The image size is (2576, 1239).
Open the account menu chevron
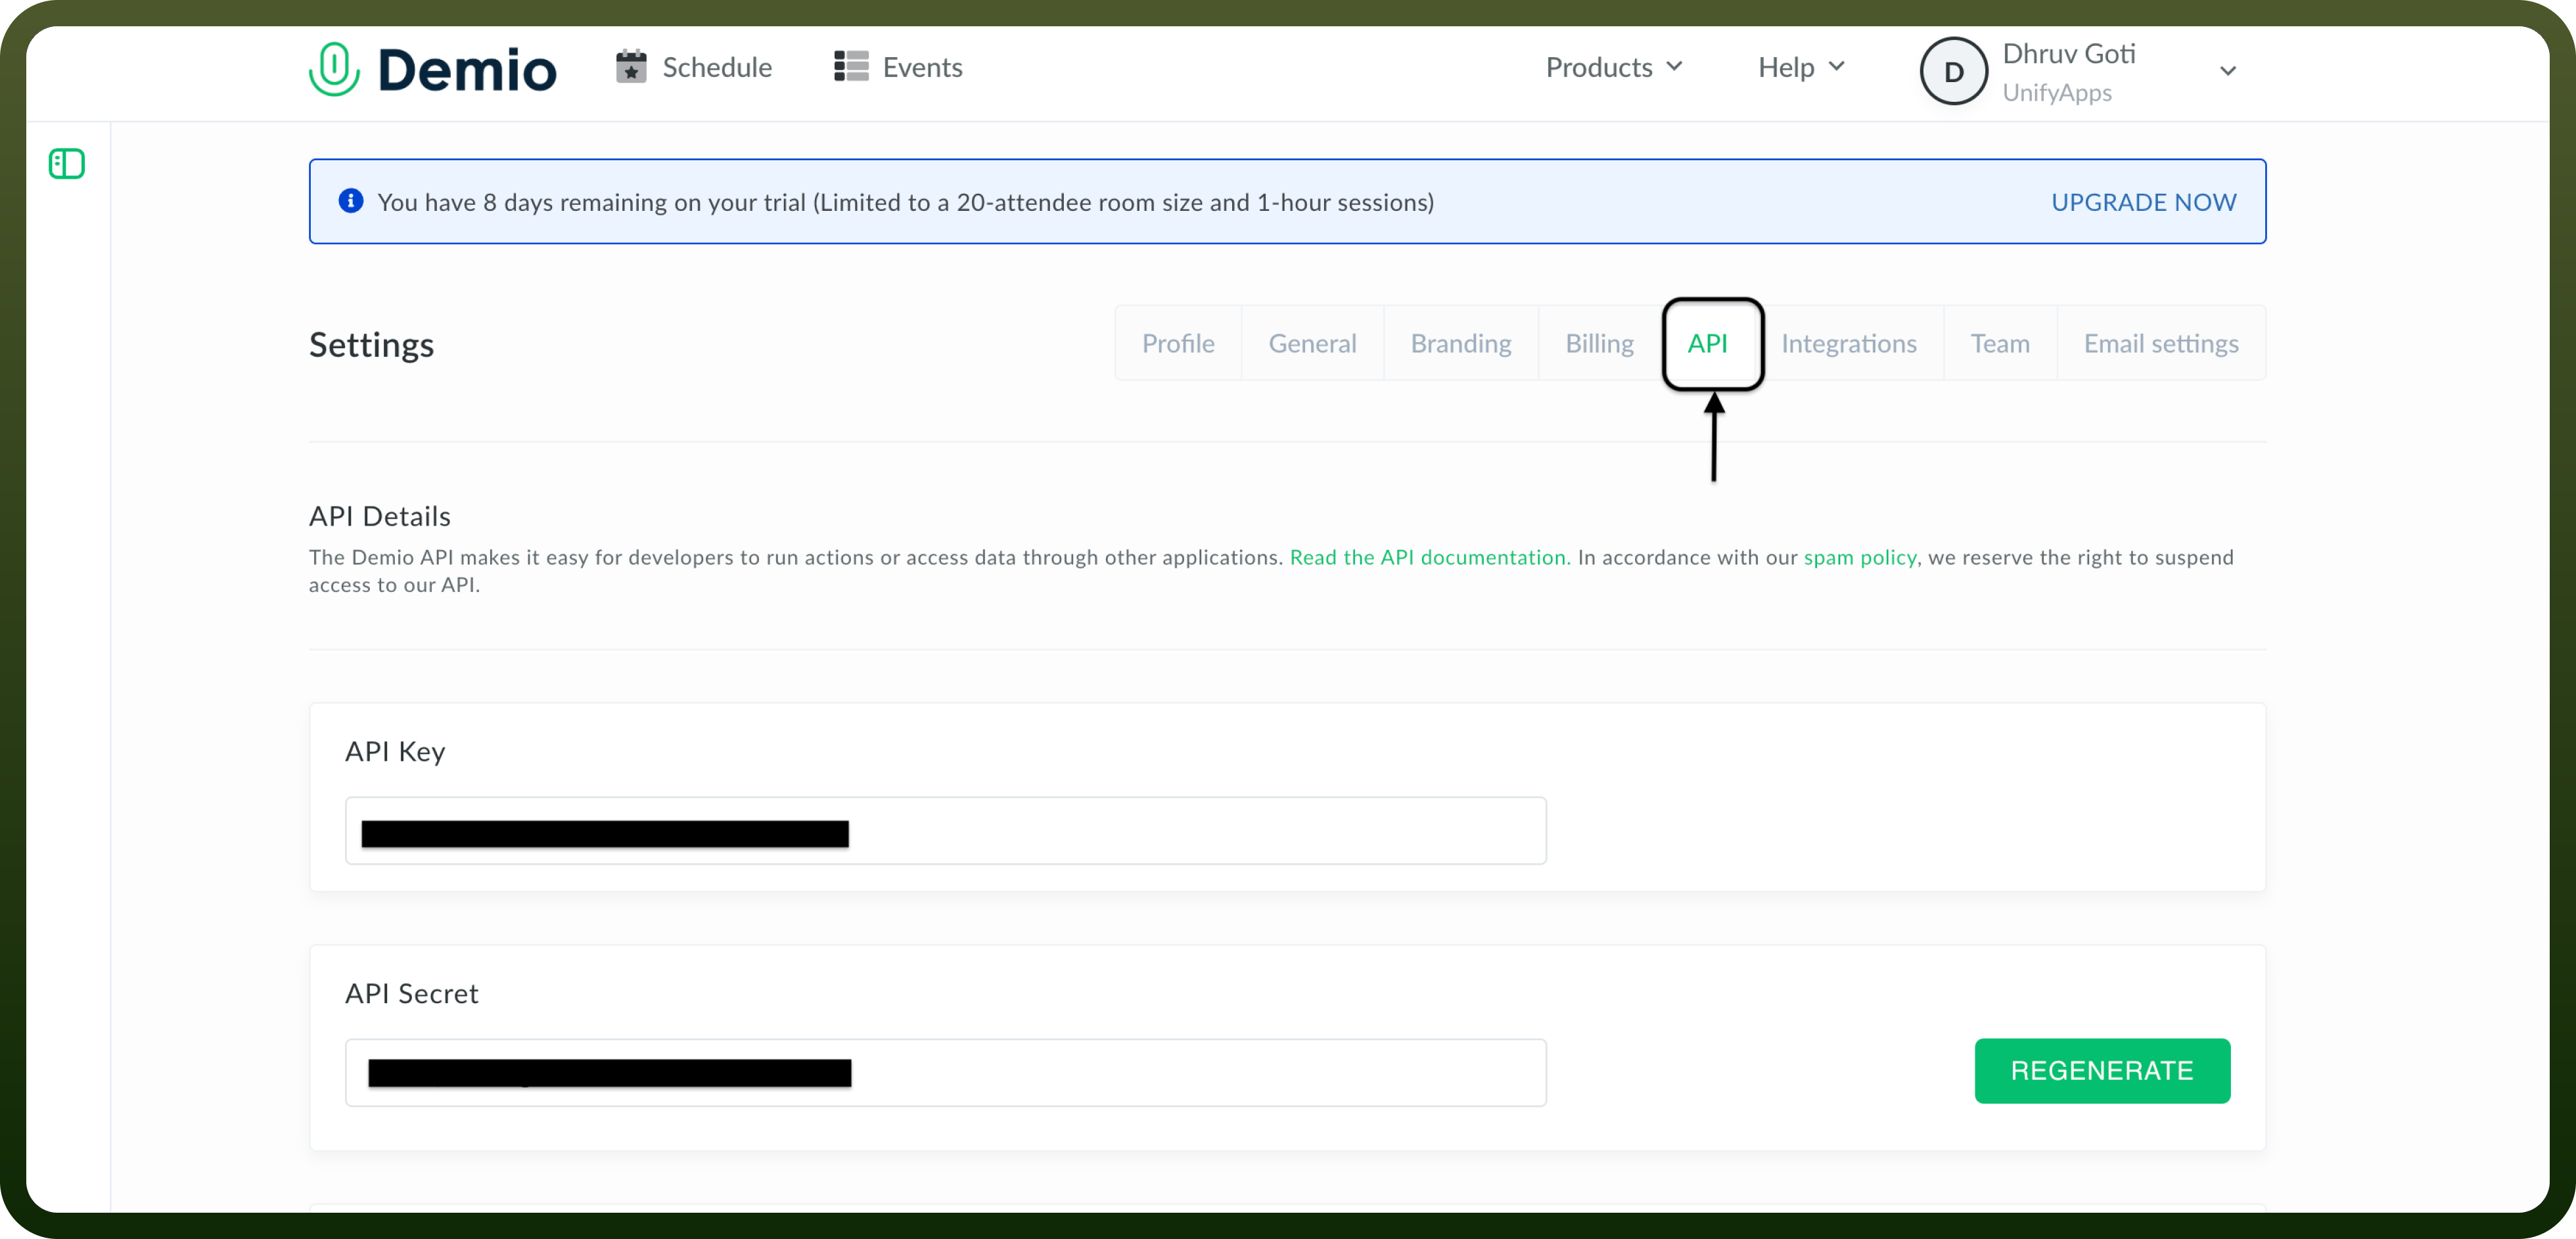pos(2227,71)
